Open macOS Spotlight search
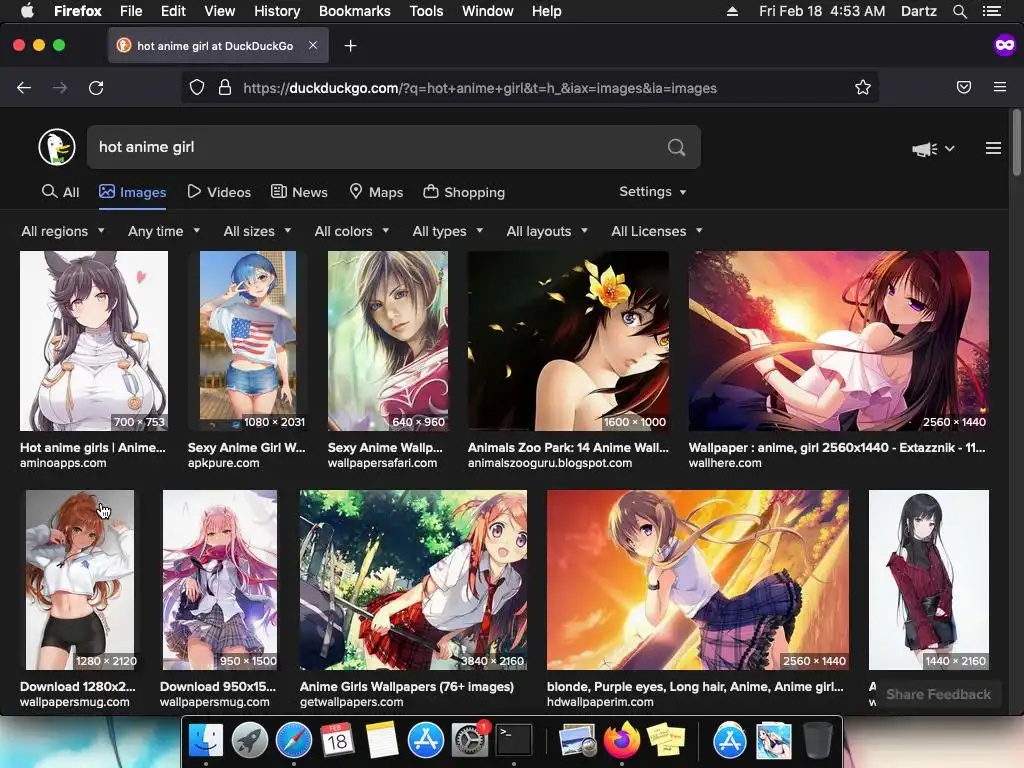Screen dimensions: 1024x768 959,11
